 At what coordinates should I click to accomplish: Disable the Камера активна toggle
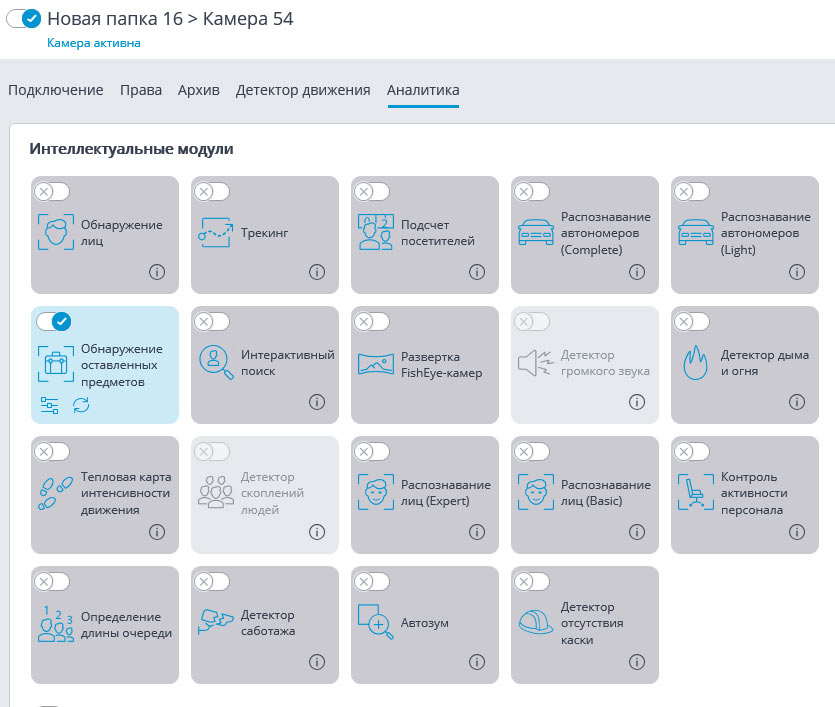click(x=24, y=18)
